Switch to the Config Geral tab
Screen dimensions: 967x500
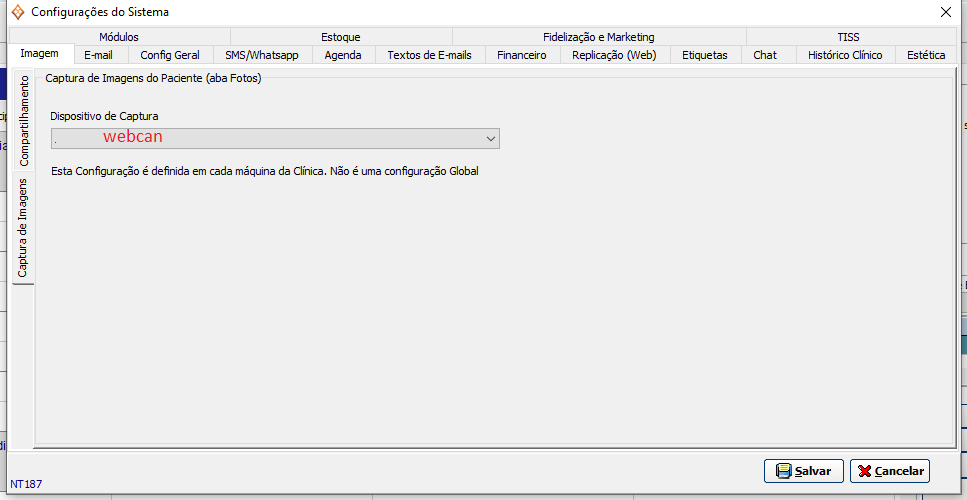coord(170,55)
